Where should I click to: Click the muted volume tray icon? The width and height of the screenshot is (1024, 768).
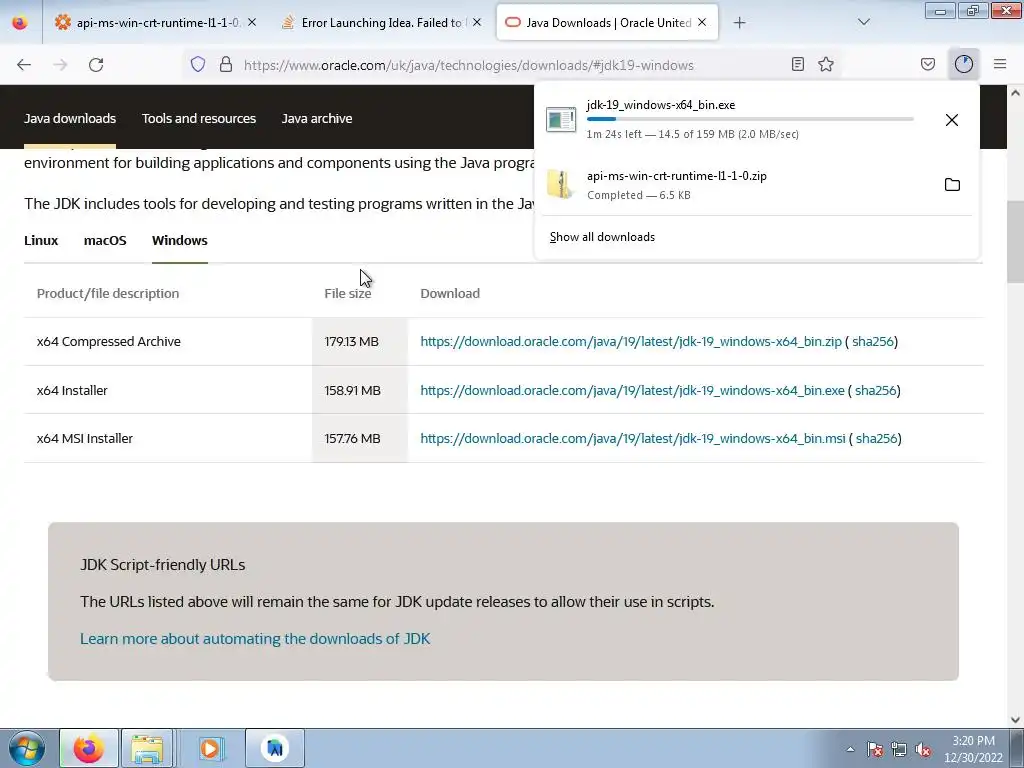(x=923, y=749)
